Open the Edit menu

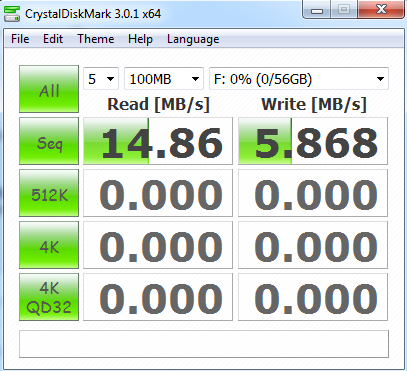pos(53,39)
